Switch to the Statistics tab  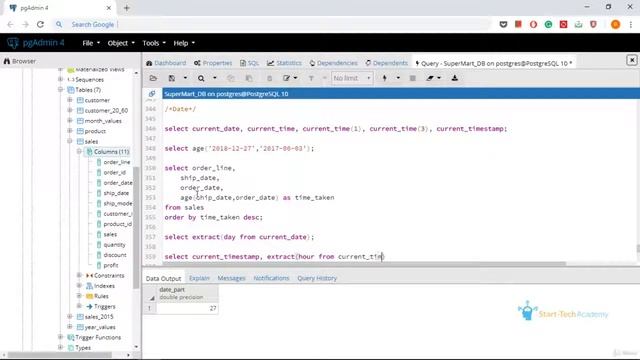284,63
